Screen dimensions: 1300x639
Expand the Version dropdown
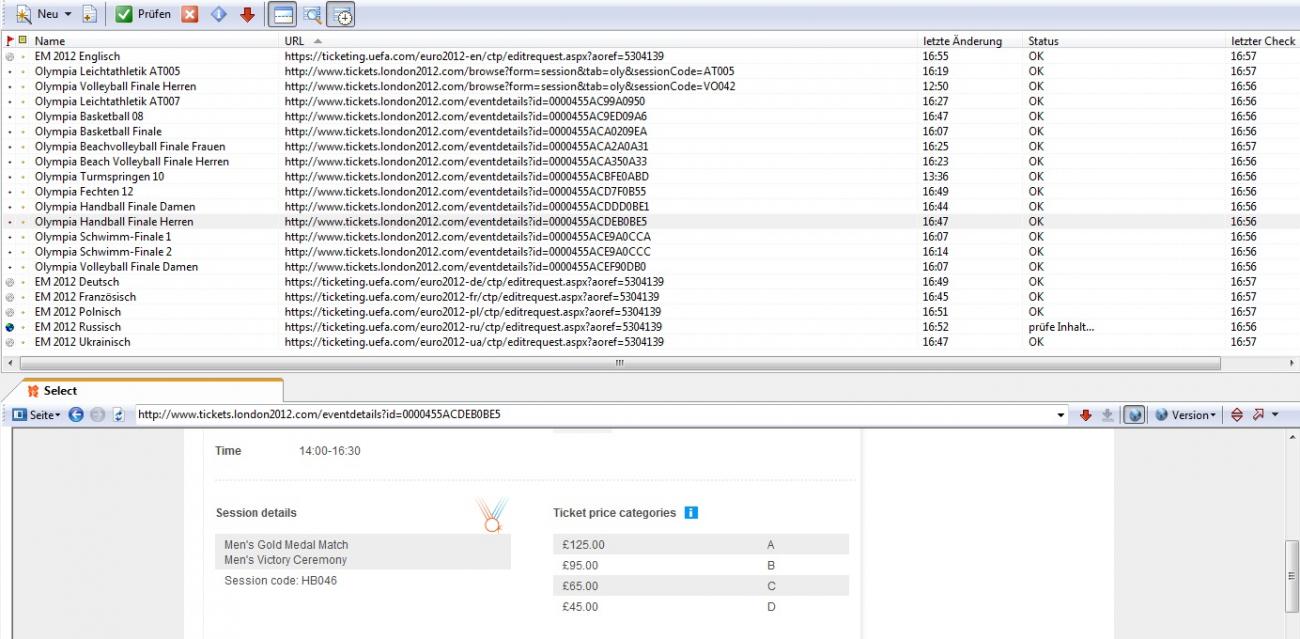[x=1188, y=415]
